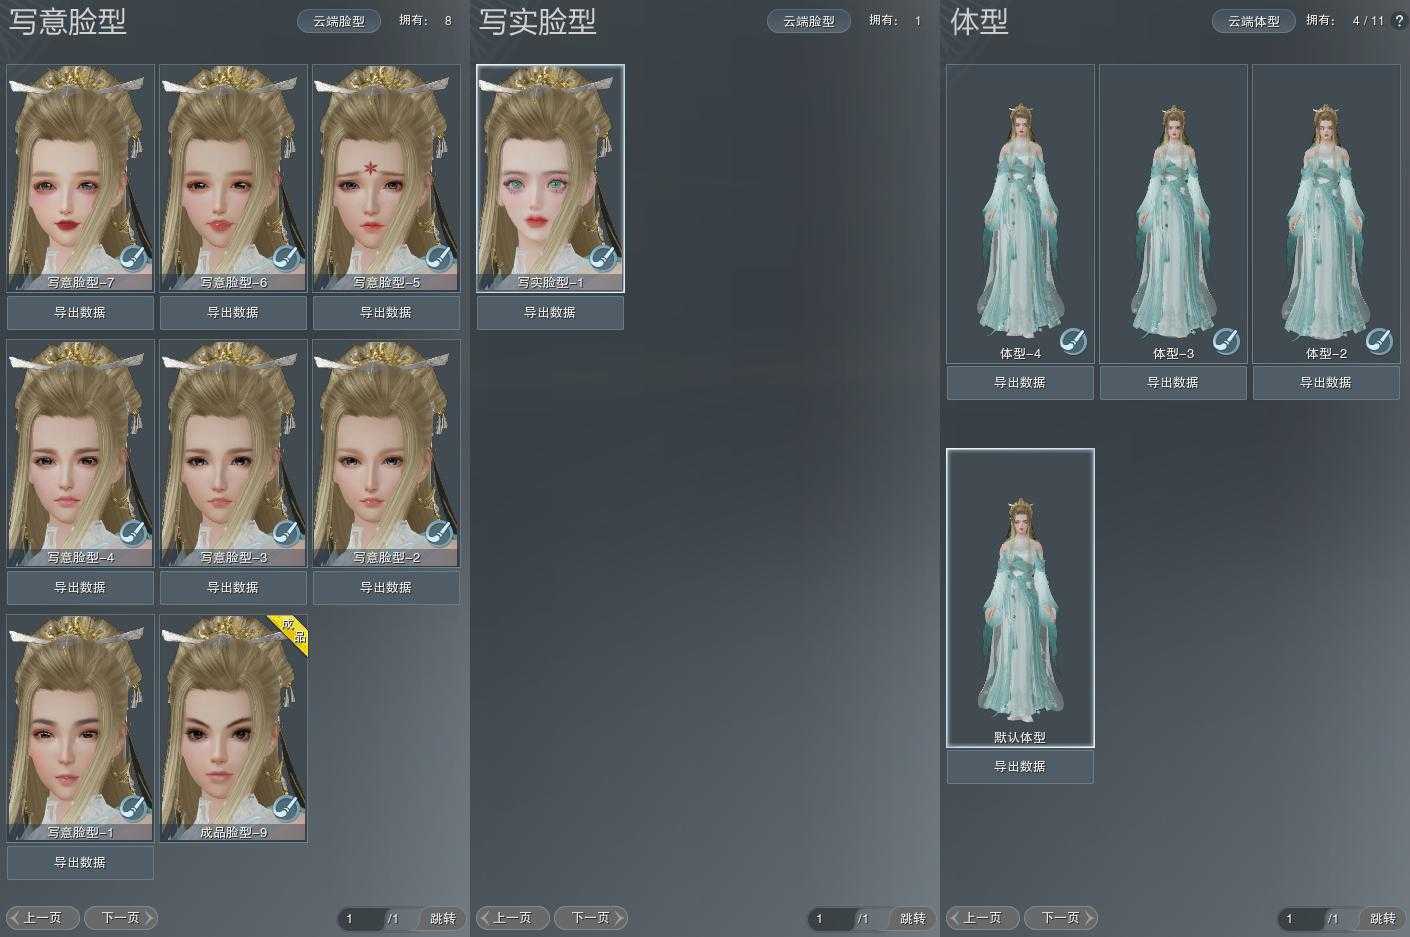Click brush edit icon on 成品脸型-9
The height and width of the screenshot is (937, 1410).
[286, 808]
